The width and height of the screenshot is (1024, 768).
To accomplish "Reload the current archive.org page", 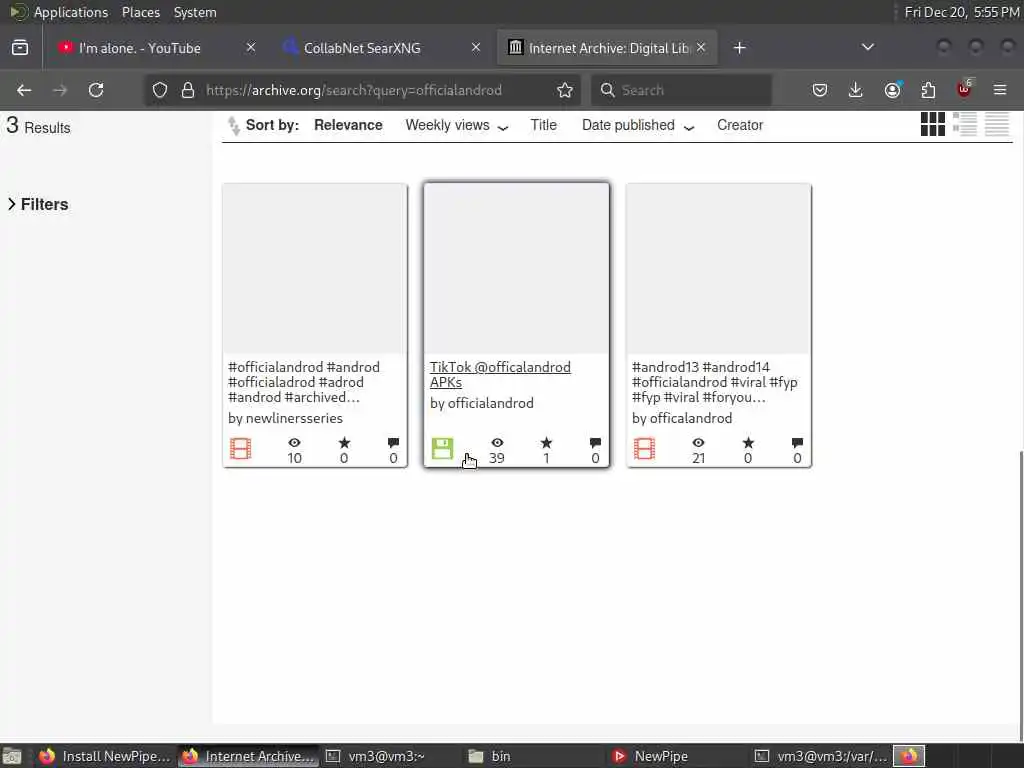I will pos(96,90).
